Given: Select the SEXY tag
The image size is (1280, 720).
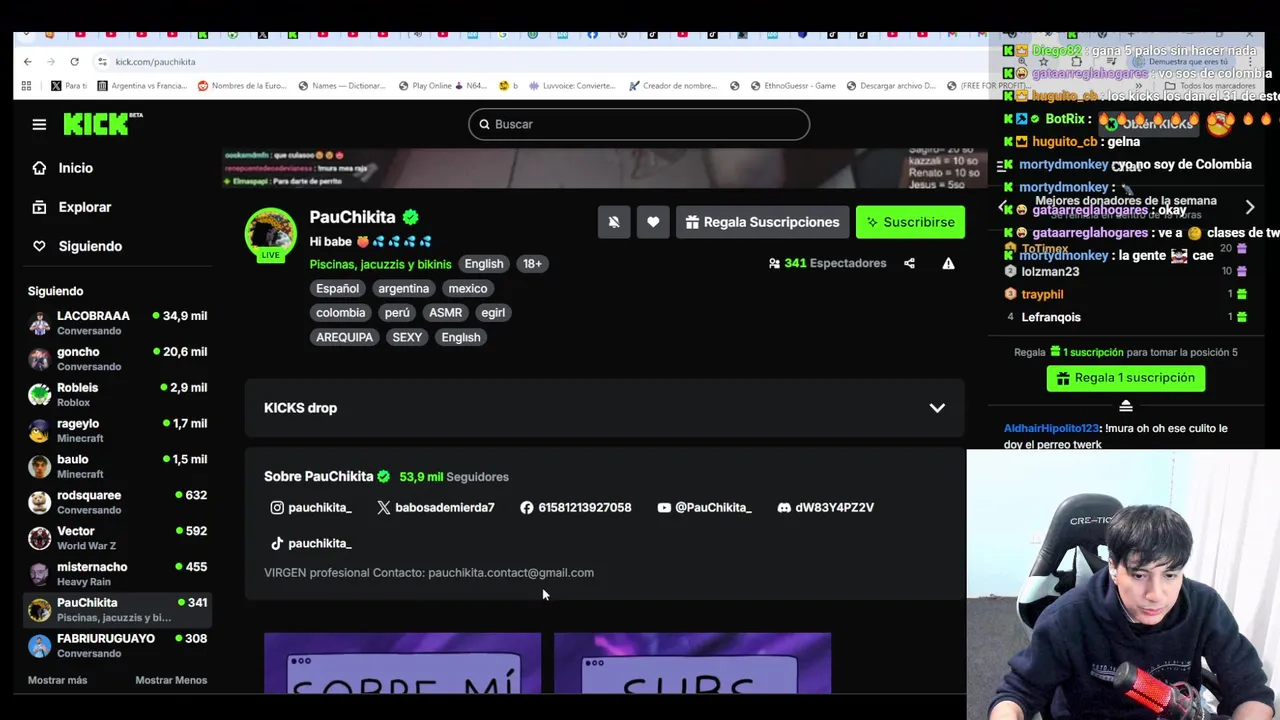Looking at the screenshot, I should [407, 337].
